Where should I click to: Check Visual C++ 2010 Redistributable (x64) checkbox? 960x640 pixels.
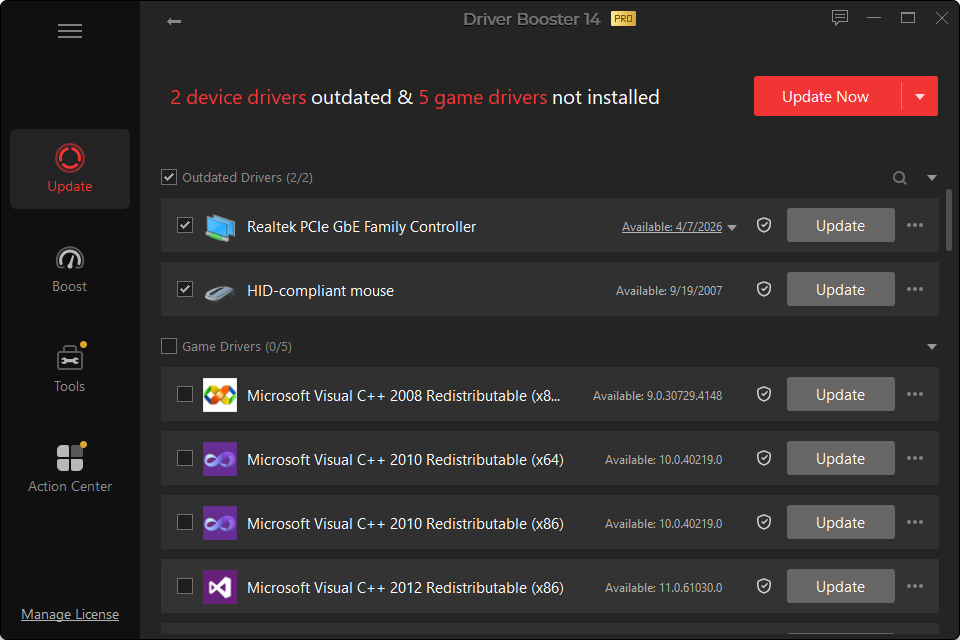point(185,458)
